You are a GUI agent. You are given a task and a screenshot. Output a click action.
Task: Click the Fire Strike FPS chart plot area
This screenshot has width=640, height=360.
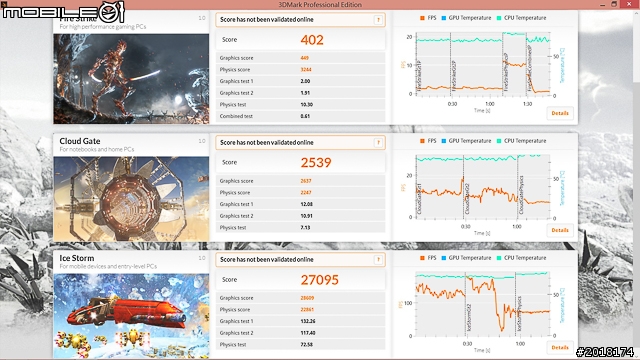pos(483,64)
